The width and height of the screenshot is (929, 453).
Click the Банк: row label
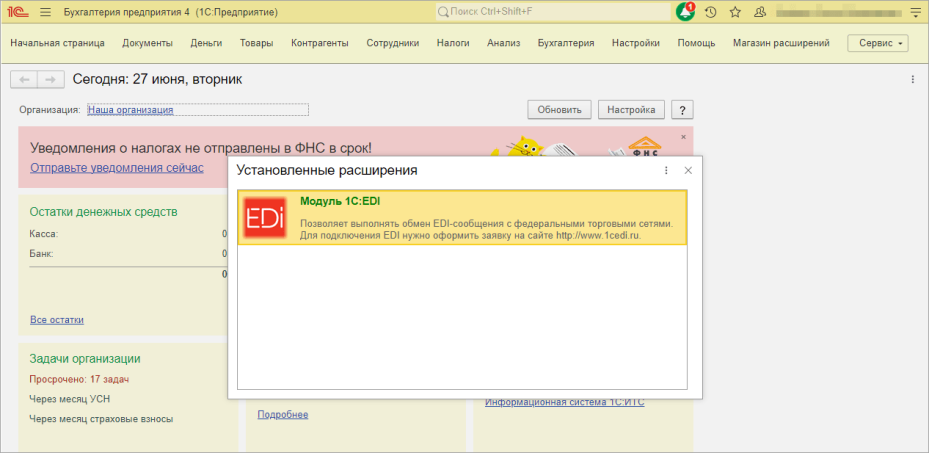41,254
